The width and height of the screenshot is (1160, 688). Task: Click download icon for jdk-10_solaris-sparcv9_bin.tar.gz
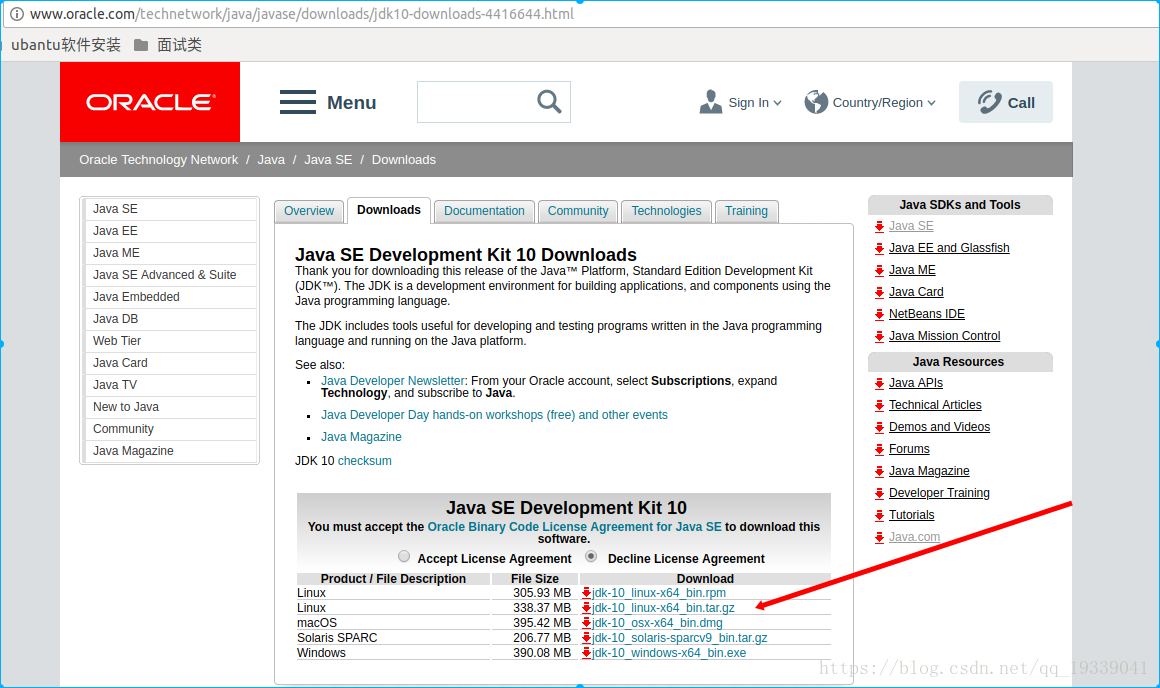point(586,638)
